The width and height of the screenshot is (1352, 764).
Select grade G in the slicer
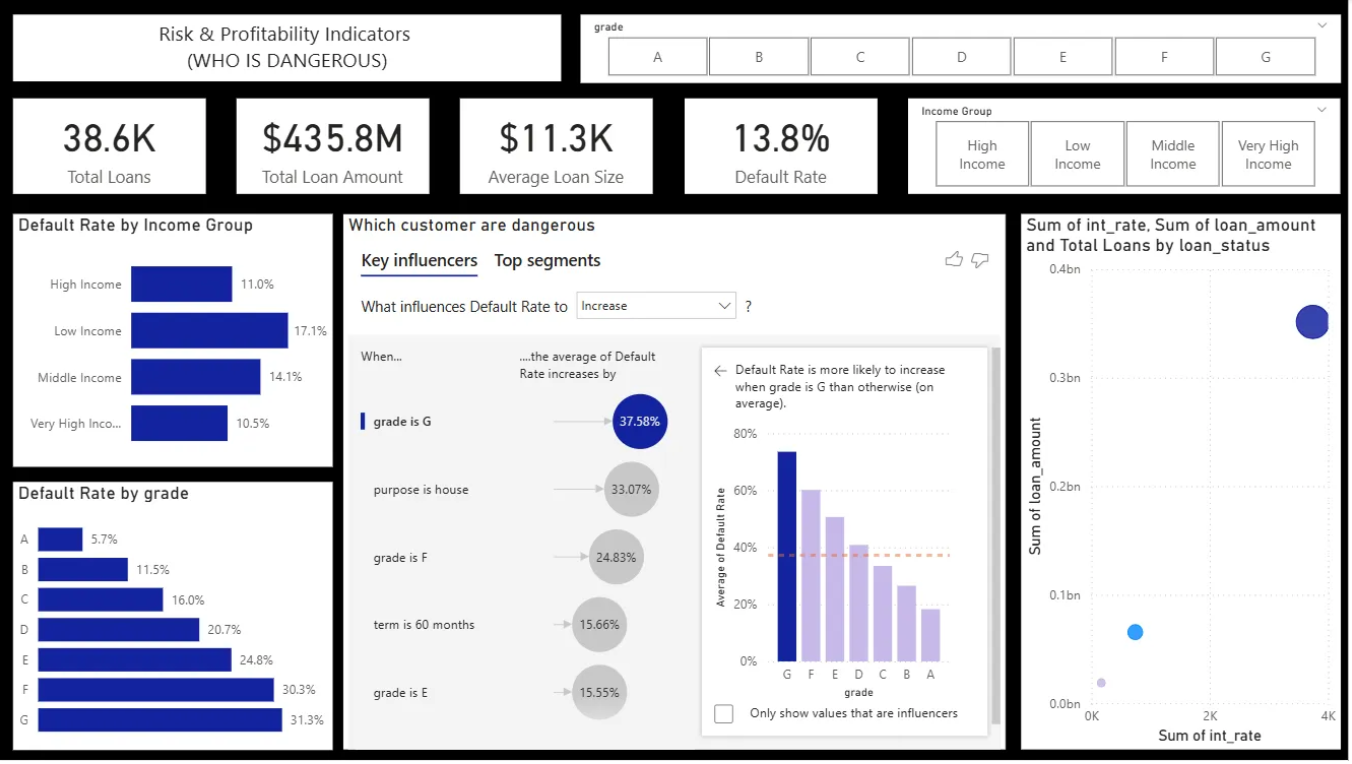[x=1266, y=57]
